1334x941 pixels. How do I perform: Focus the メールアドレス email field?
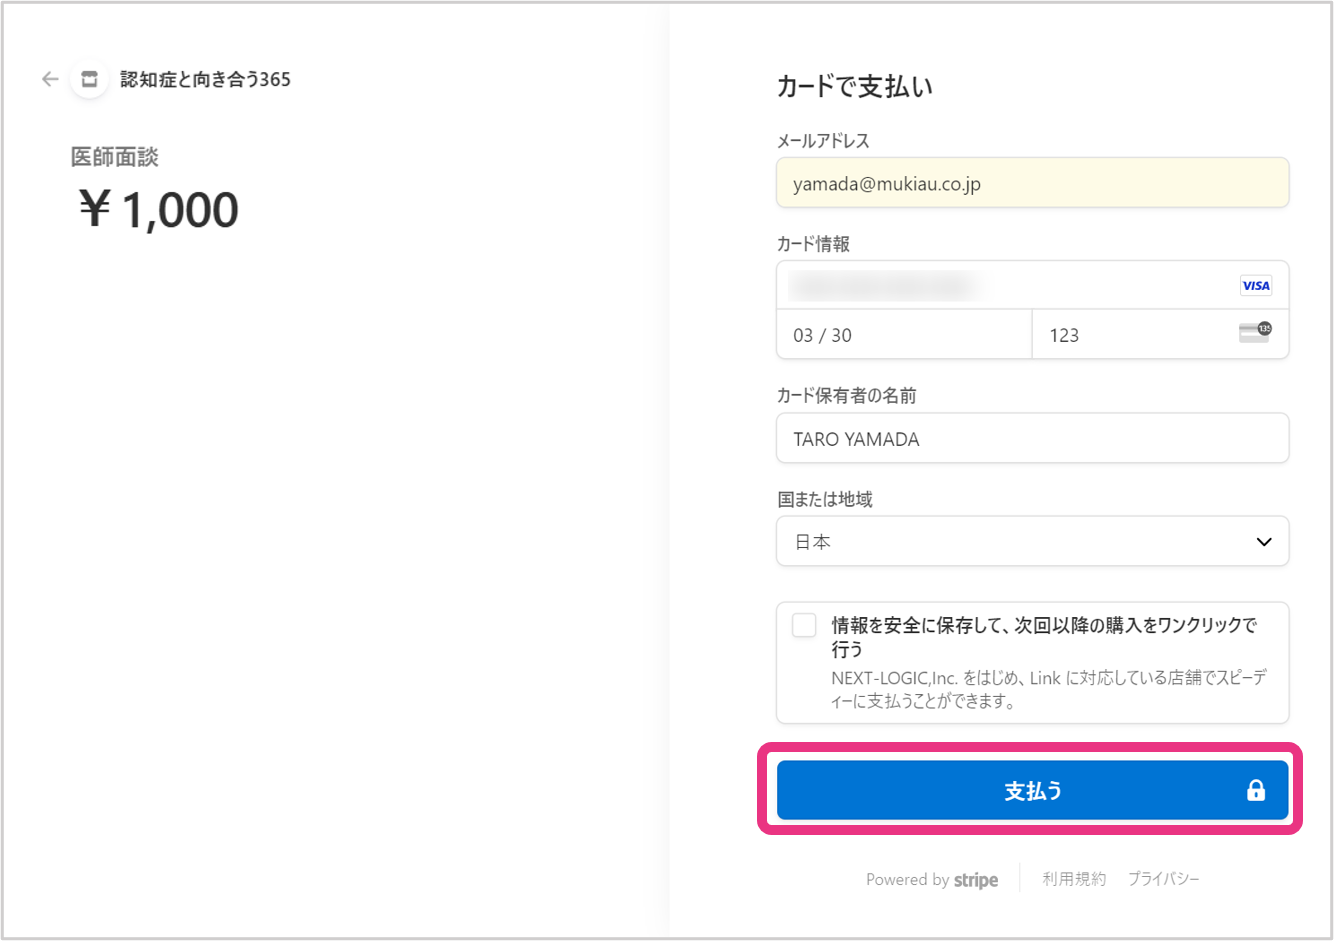pyautogui.click(x=1031, y=183)
